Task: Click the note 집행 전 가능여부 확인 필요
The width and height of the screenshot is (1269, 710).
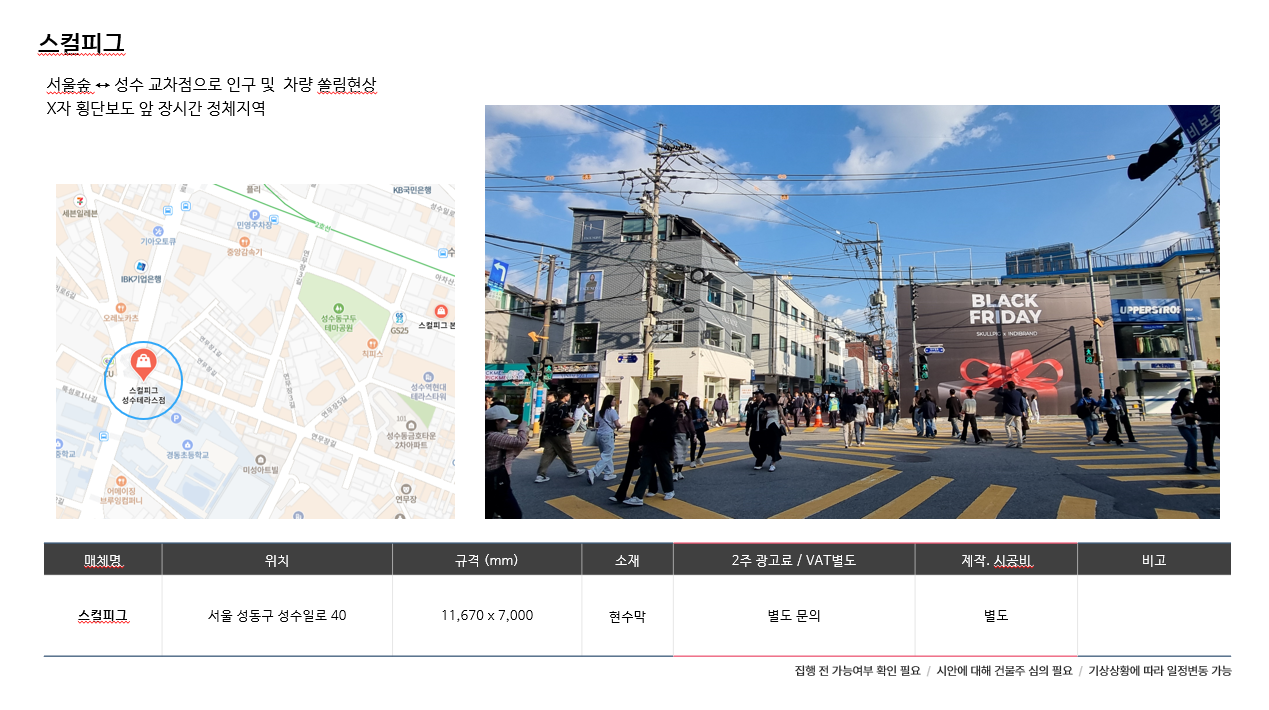Action: (857, 671)
